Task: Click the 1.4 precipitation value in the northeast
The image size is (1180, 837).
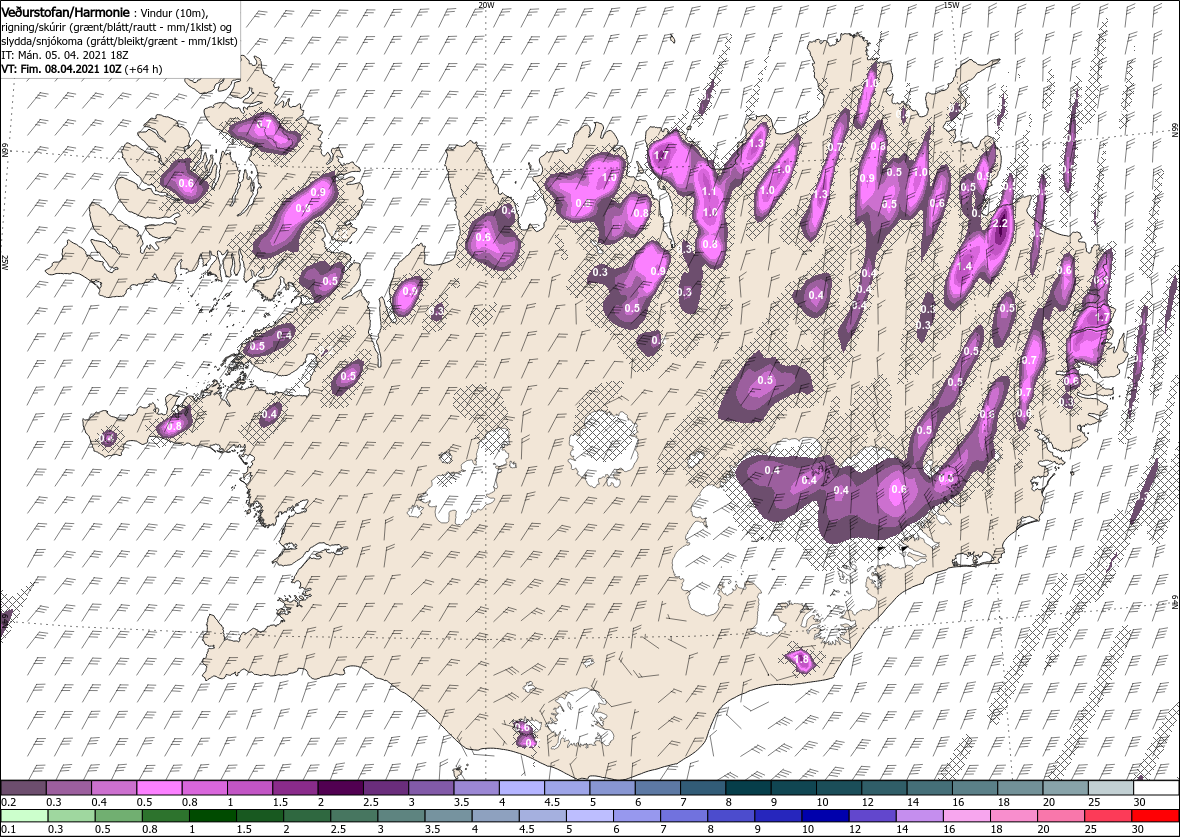Action: (964, 266)
